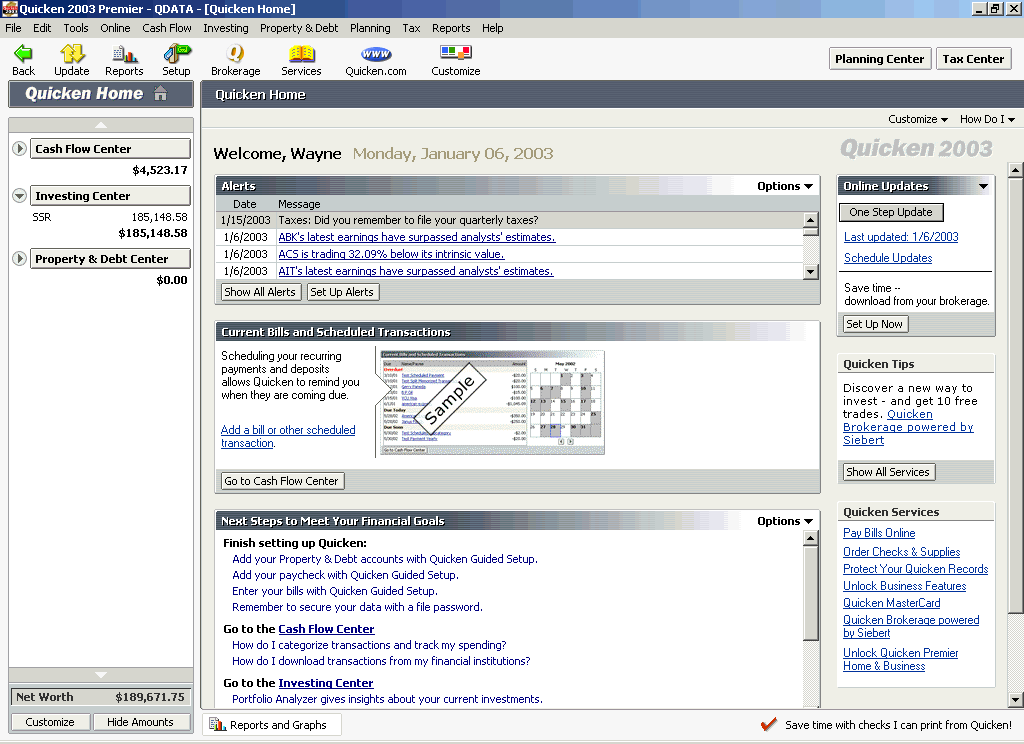Click the Show All Services button

tap(888, 472)
